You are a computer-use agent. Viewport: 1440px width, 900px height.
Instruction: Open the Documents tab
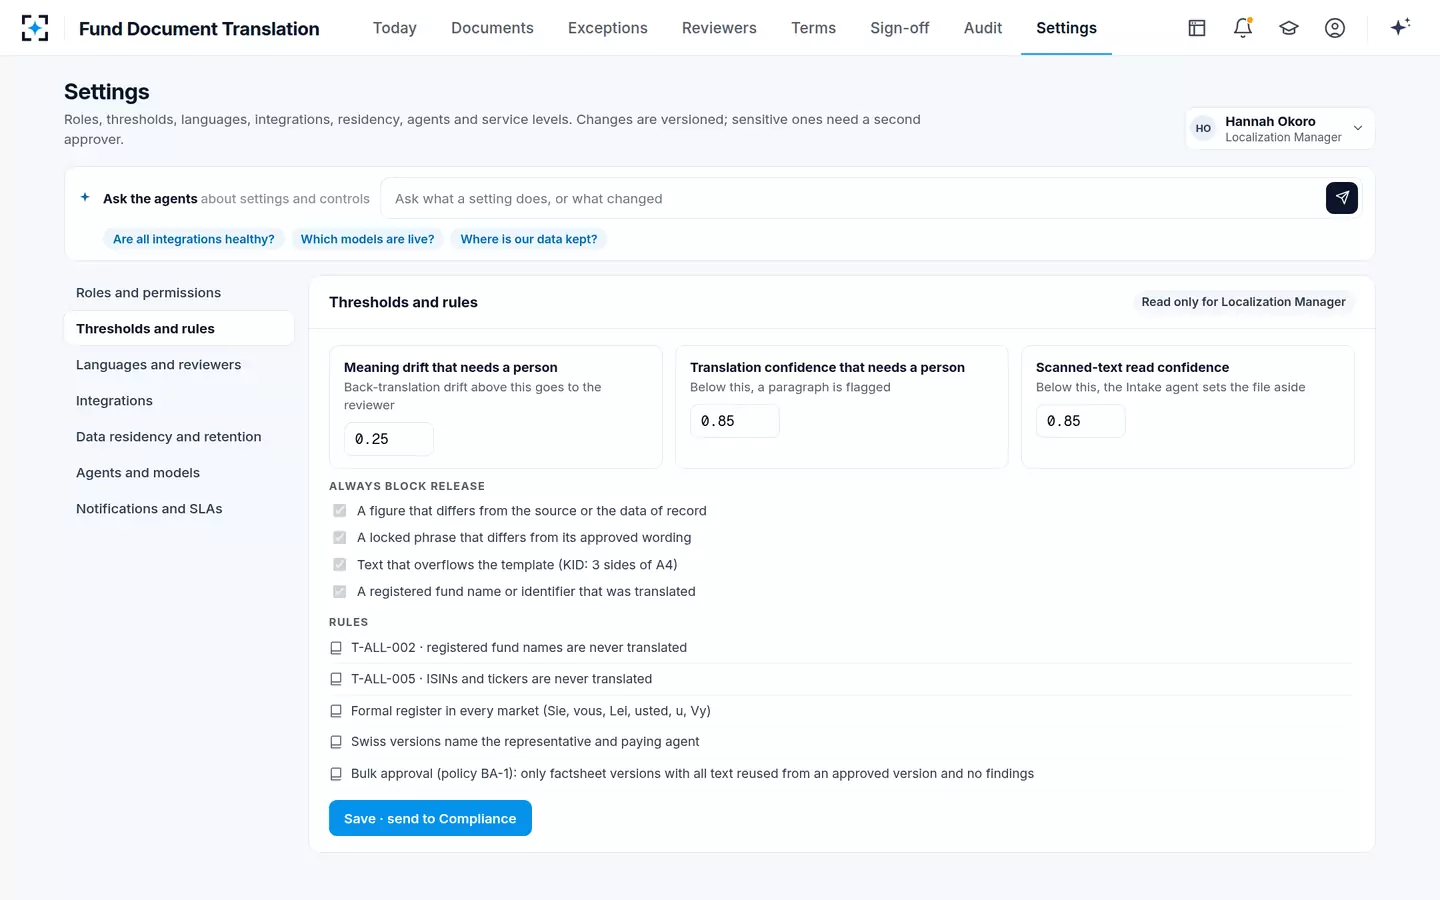point(492,28)
